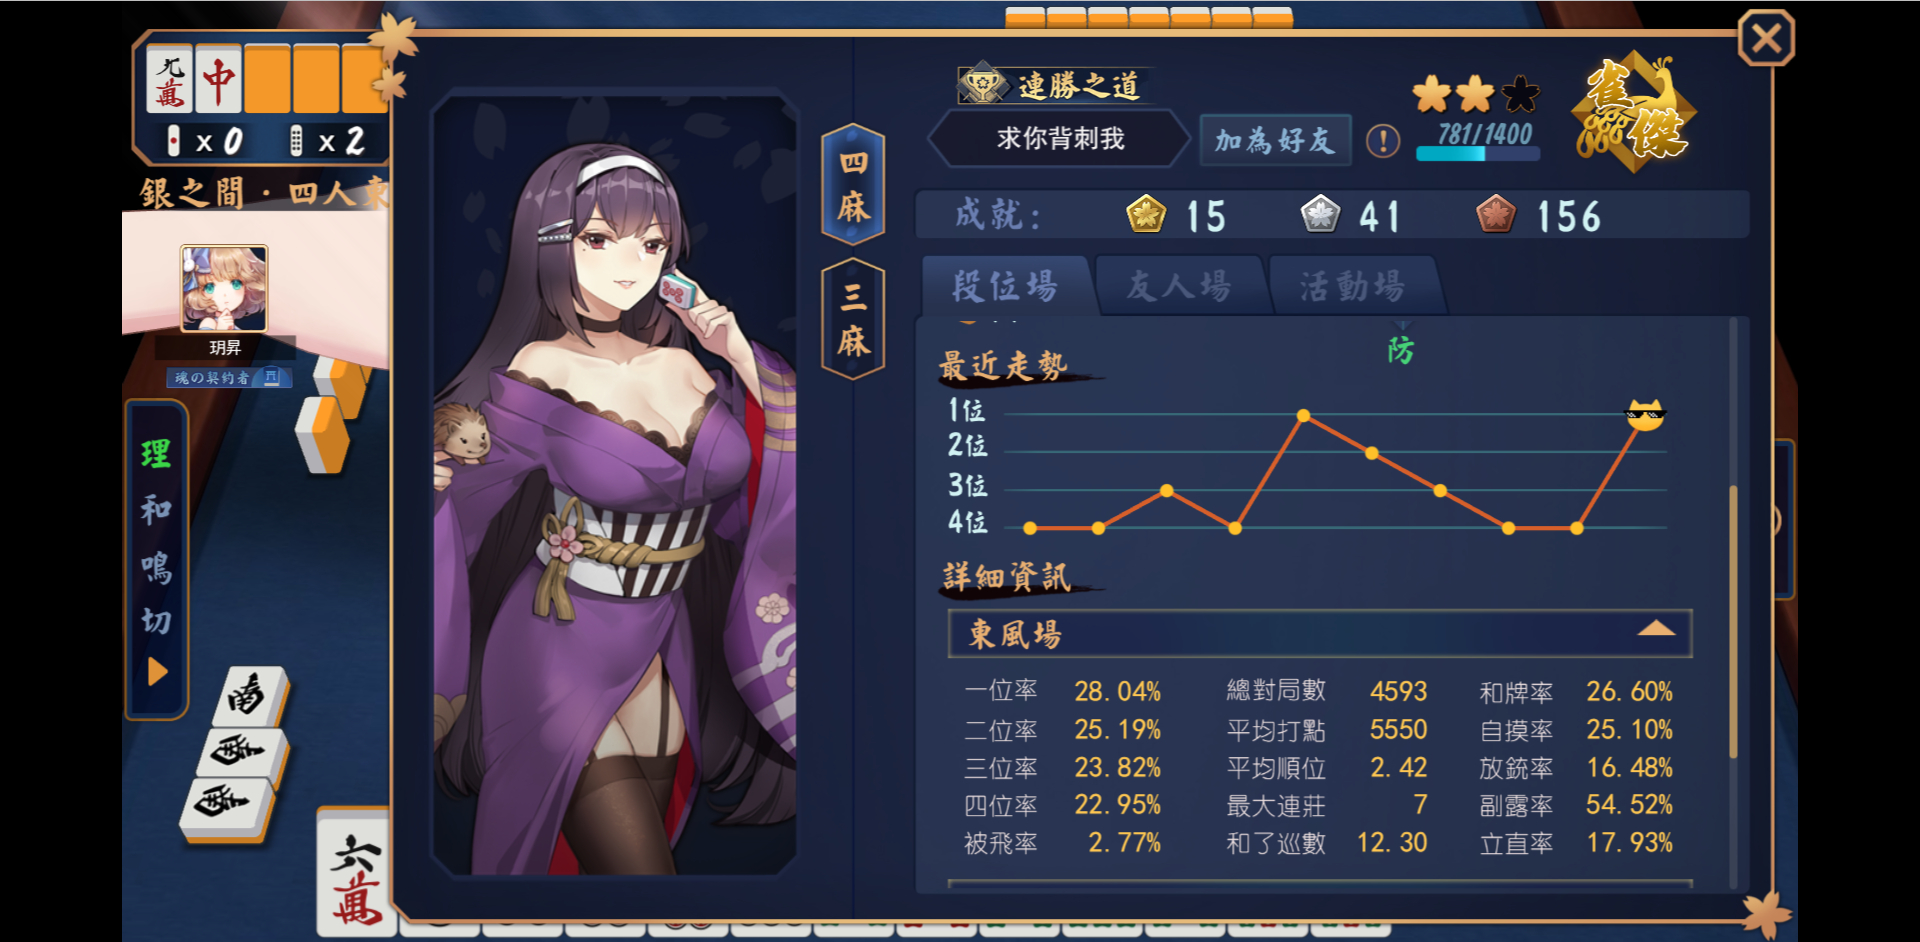Screen dimensions: 1920x942
Task: Open the 活動場 tab
Action: [1353, 286]
